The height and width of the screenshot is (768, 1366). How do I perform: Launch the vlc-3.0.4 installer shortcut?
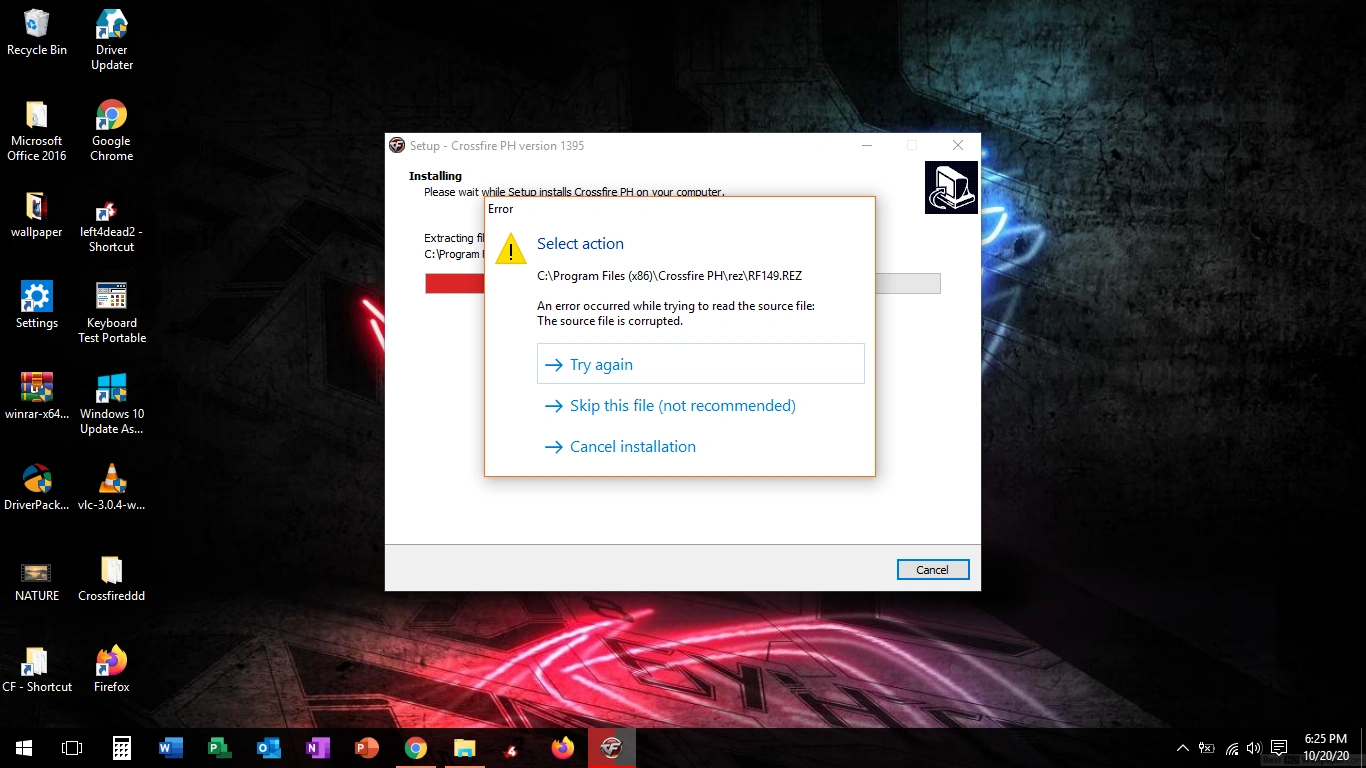coord(110,478)
